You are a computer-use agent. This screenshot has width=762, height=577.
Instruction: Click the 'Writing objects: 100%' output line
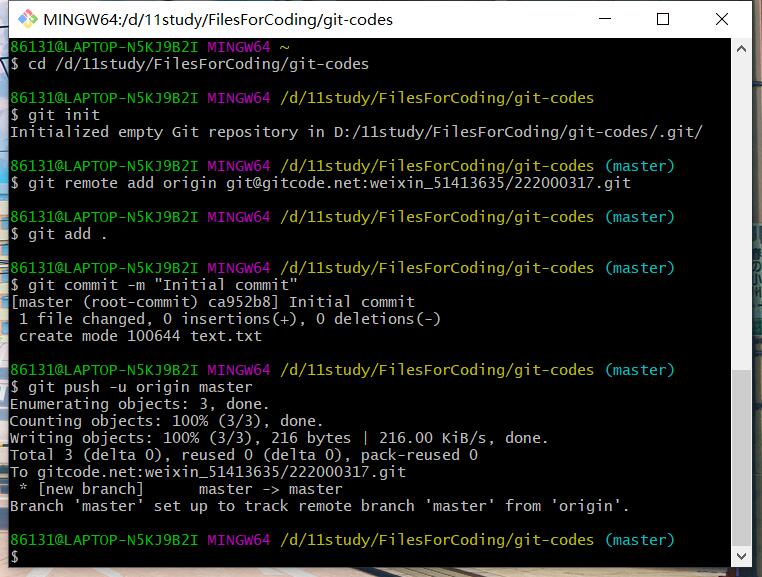[279, 438]
